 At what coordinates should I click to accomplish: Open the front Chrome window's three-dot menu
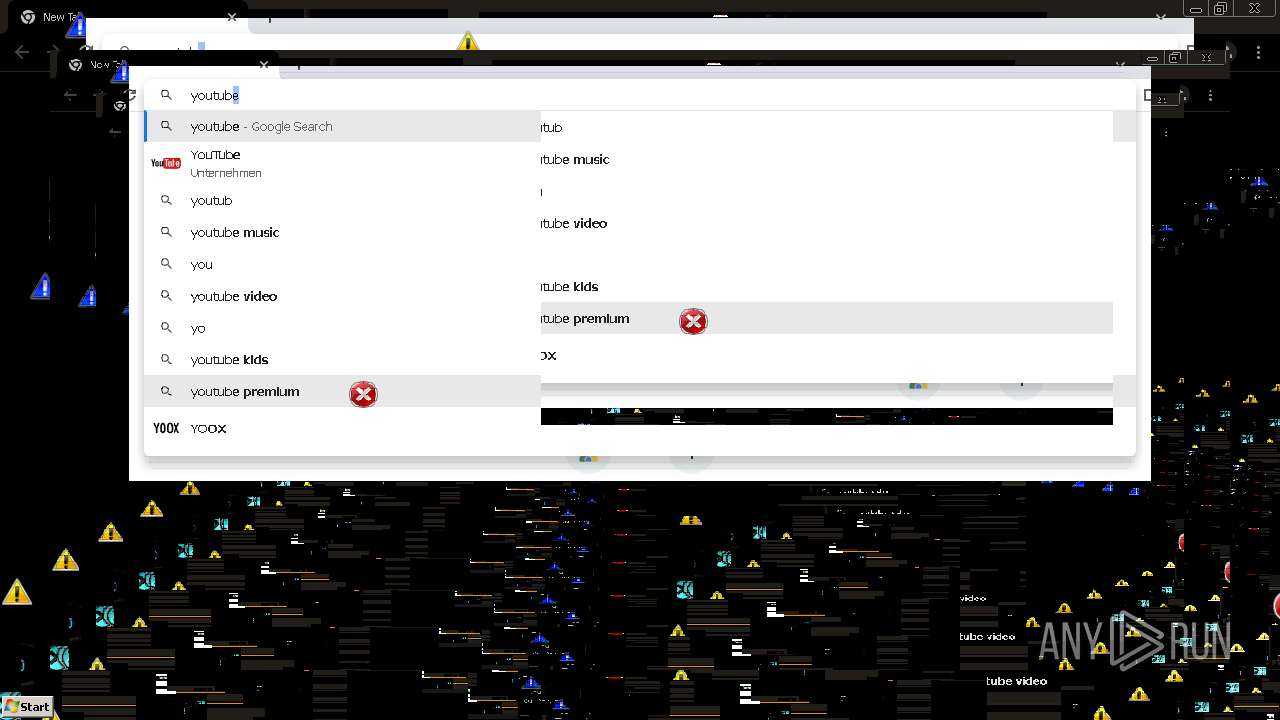(1211, 96)
